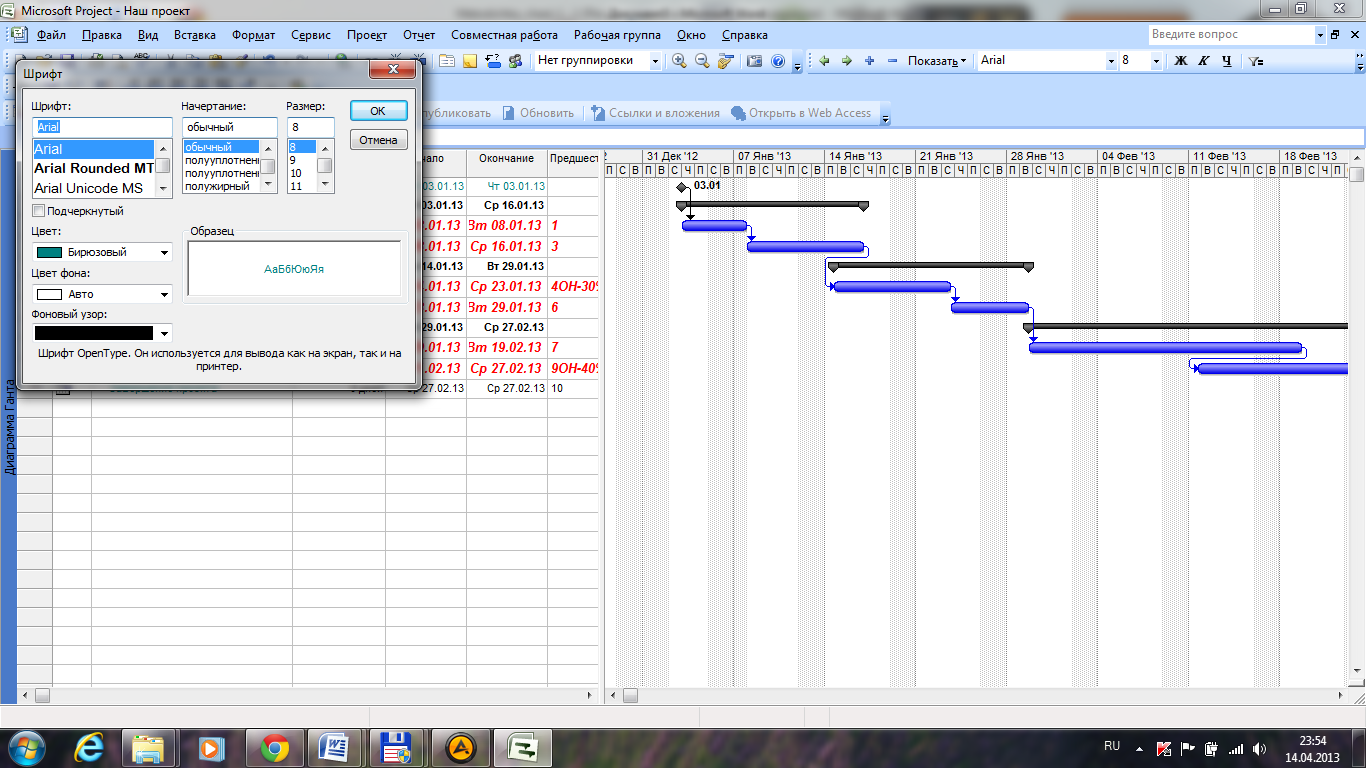
Task: Click the Hide Subtasks minus icon
Action: tap(892, 61)
